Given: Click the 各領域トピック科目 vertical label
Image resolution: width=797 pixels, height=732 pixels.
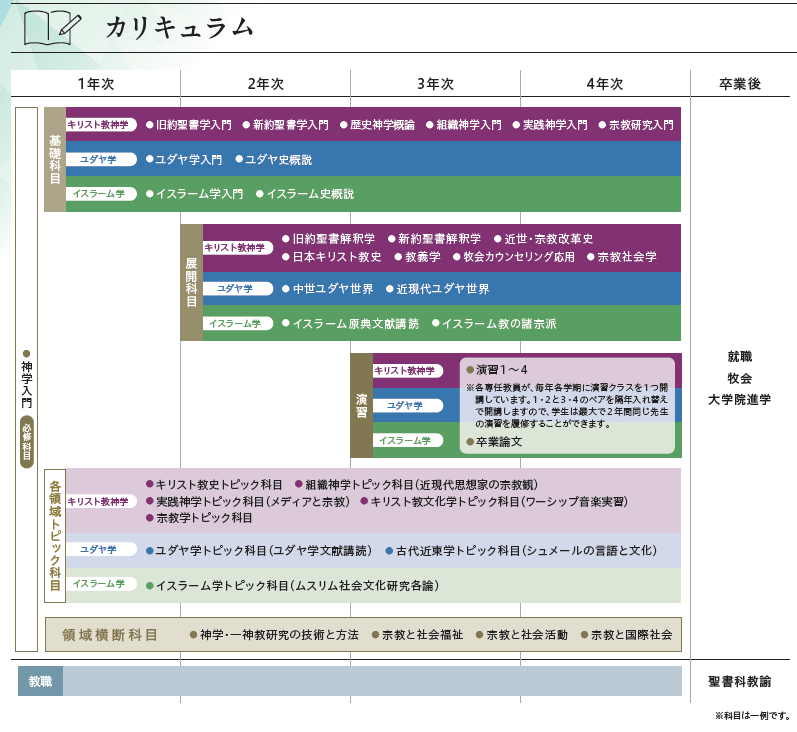Looking at the screenshot, I should point(55,536).
